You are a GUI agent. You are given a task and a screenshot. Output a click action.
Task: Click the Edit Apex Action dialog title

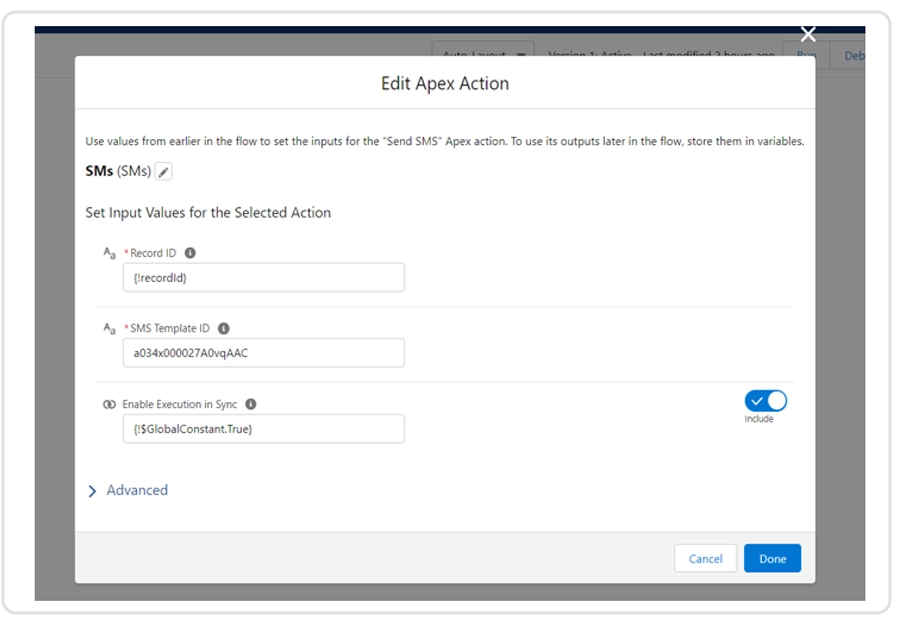click(445, 84)
